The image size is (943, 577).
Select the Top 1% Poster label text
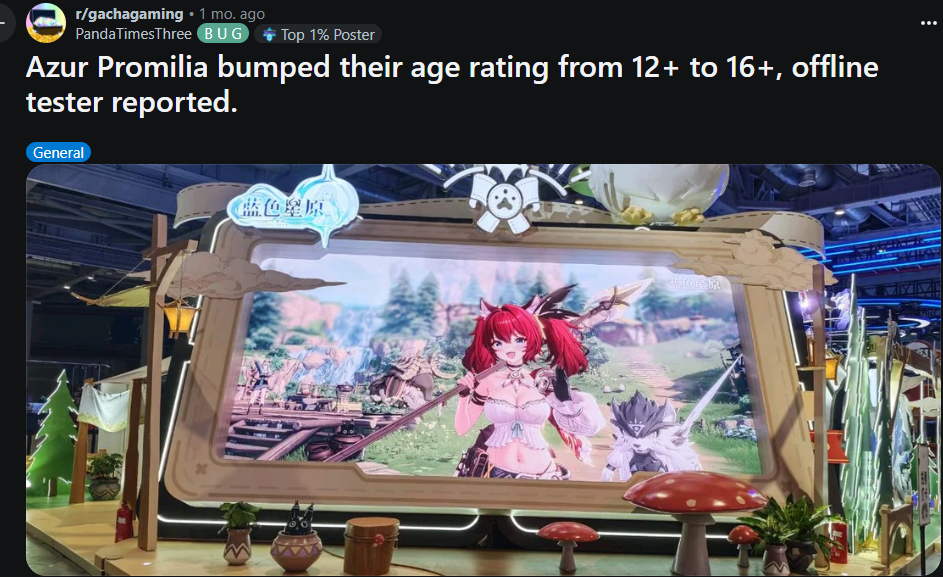pos(328,35)
